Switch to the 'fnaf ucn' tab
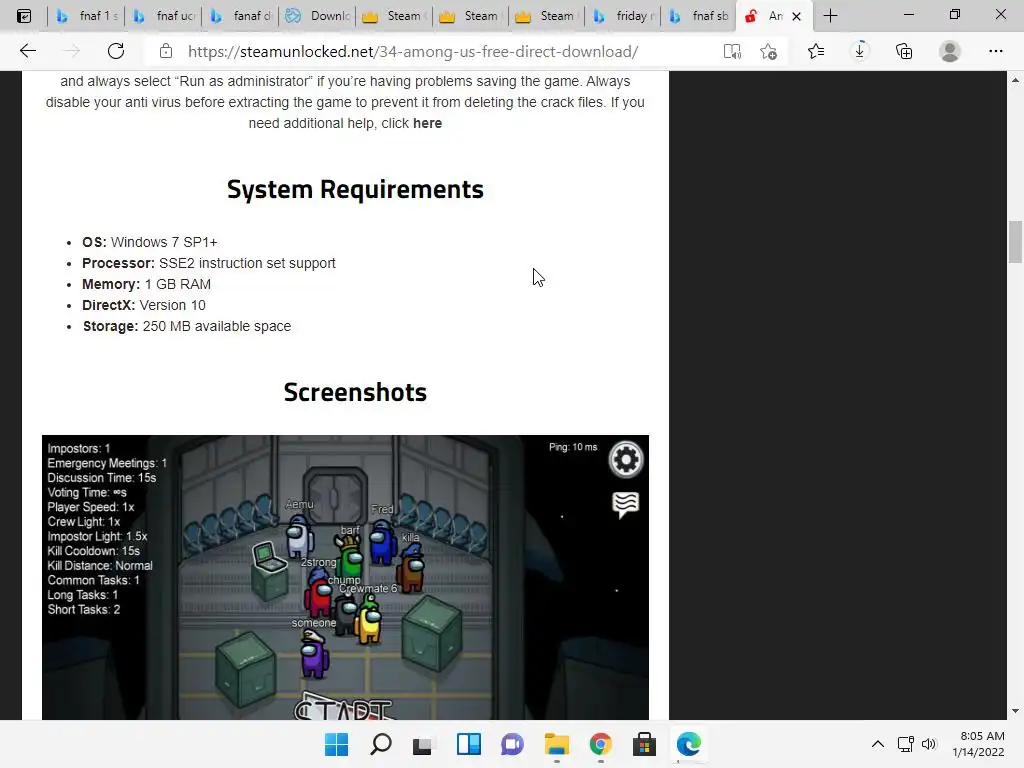The height and width of the screenshot is (768, 1024). pyautogui.click(x=164, y=16)
